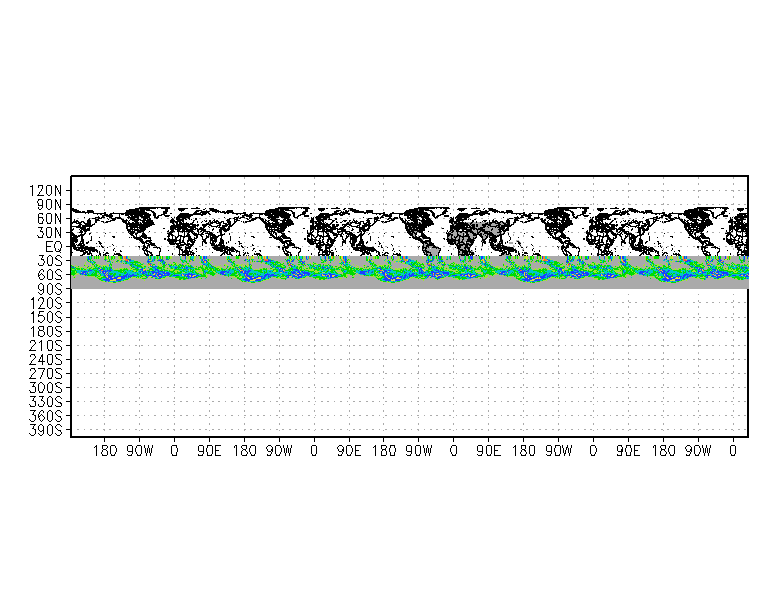Select the 90N latitude label
The image size is (784, 612).
(49, 204)
